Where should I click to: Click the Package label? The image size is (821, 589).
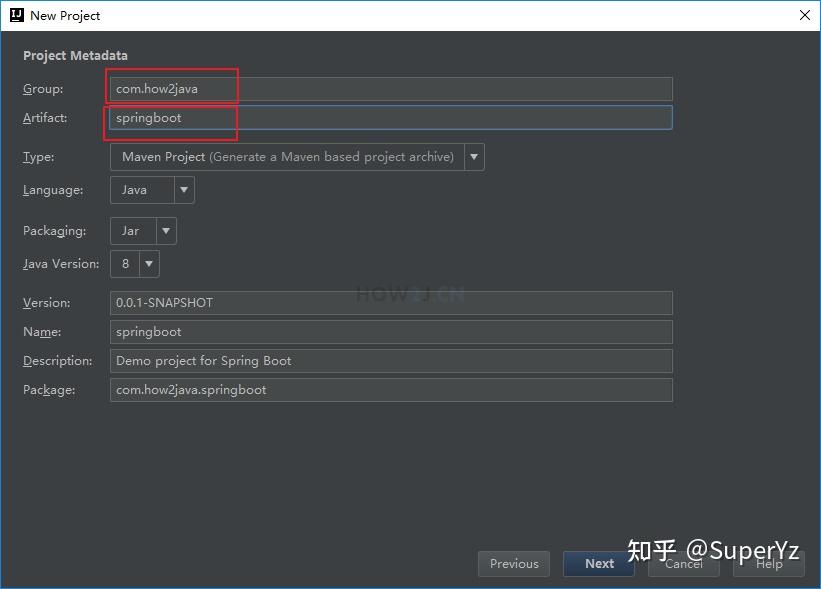click(x=49, y=391)
